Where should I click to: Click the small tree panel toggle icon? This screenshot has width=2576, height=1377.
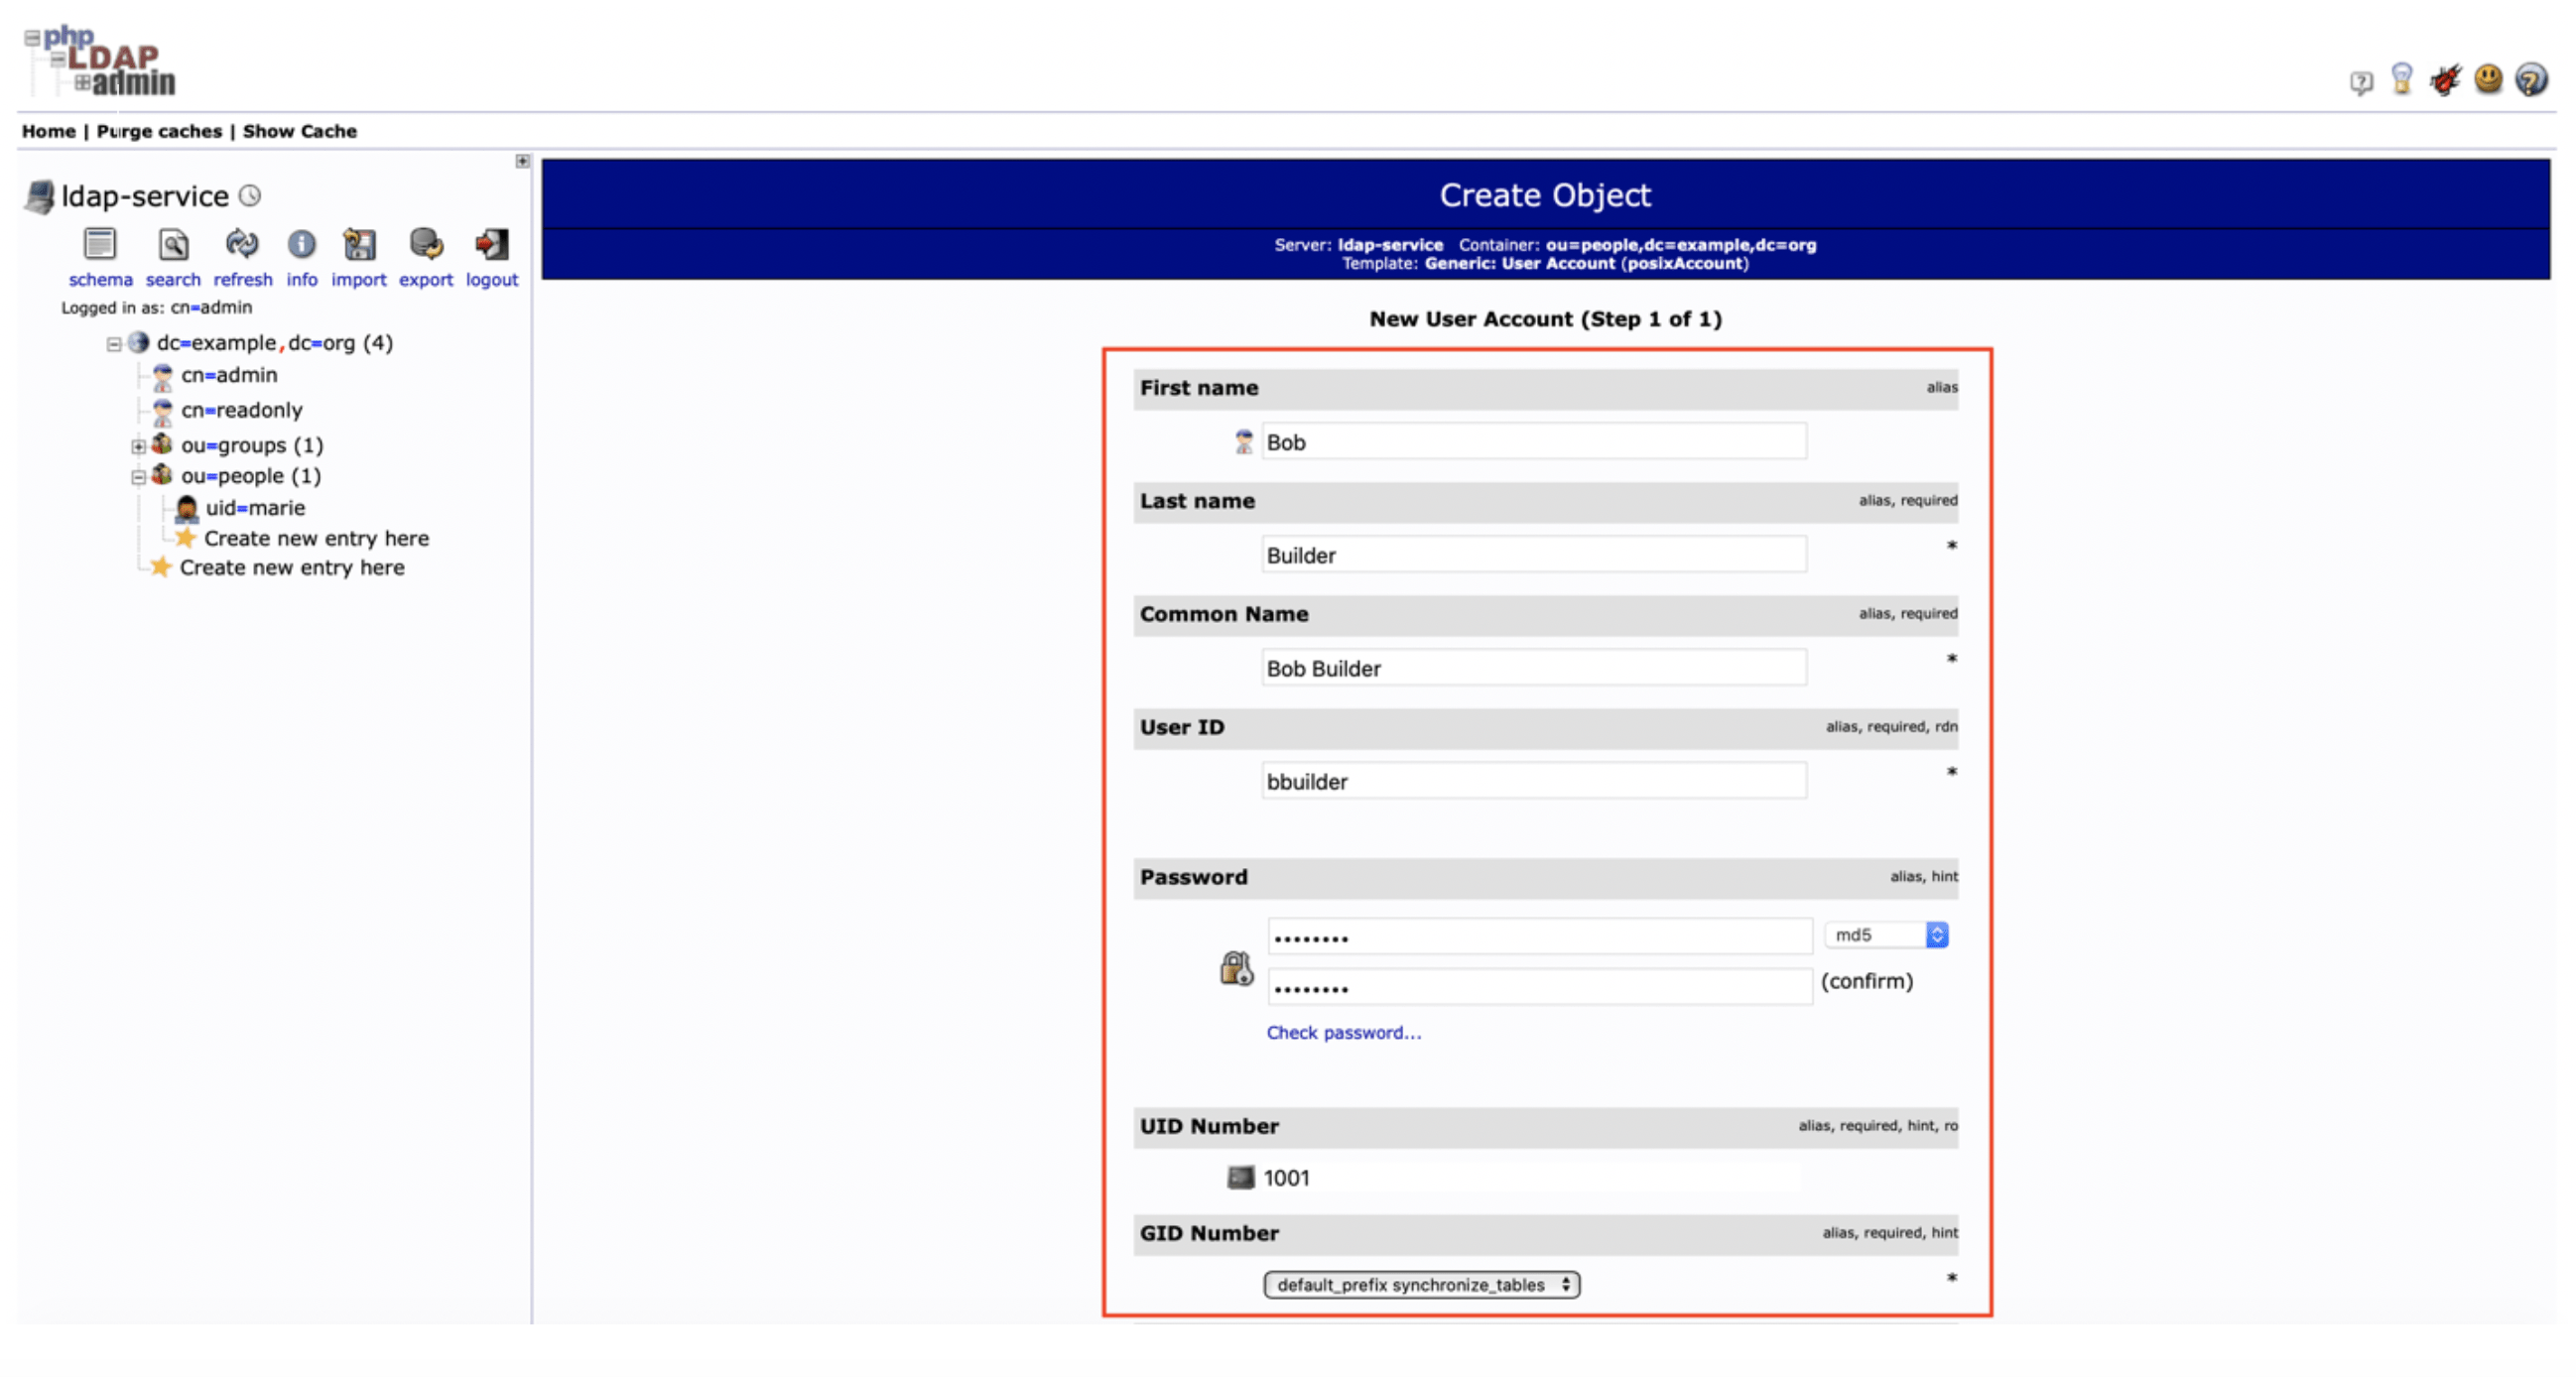click(522, 161)
